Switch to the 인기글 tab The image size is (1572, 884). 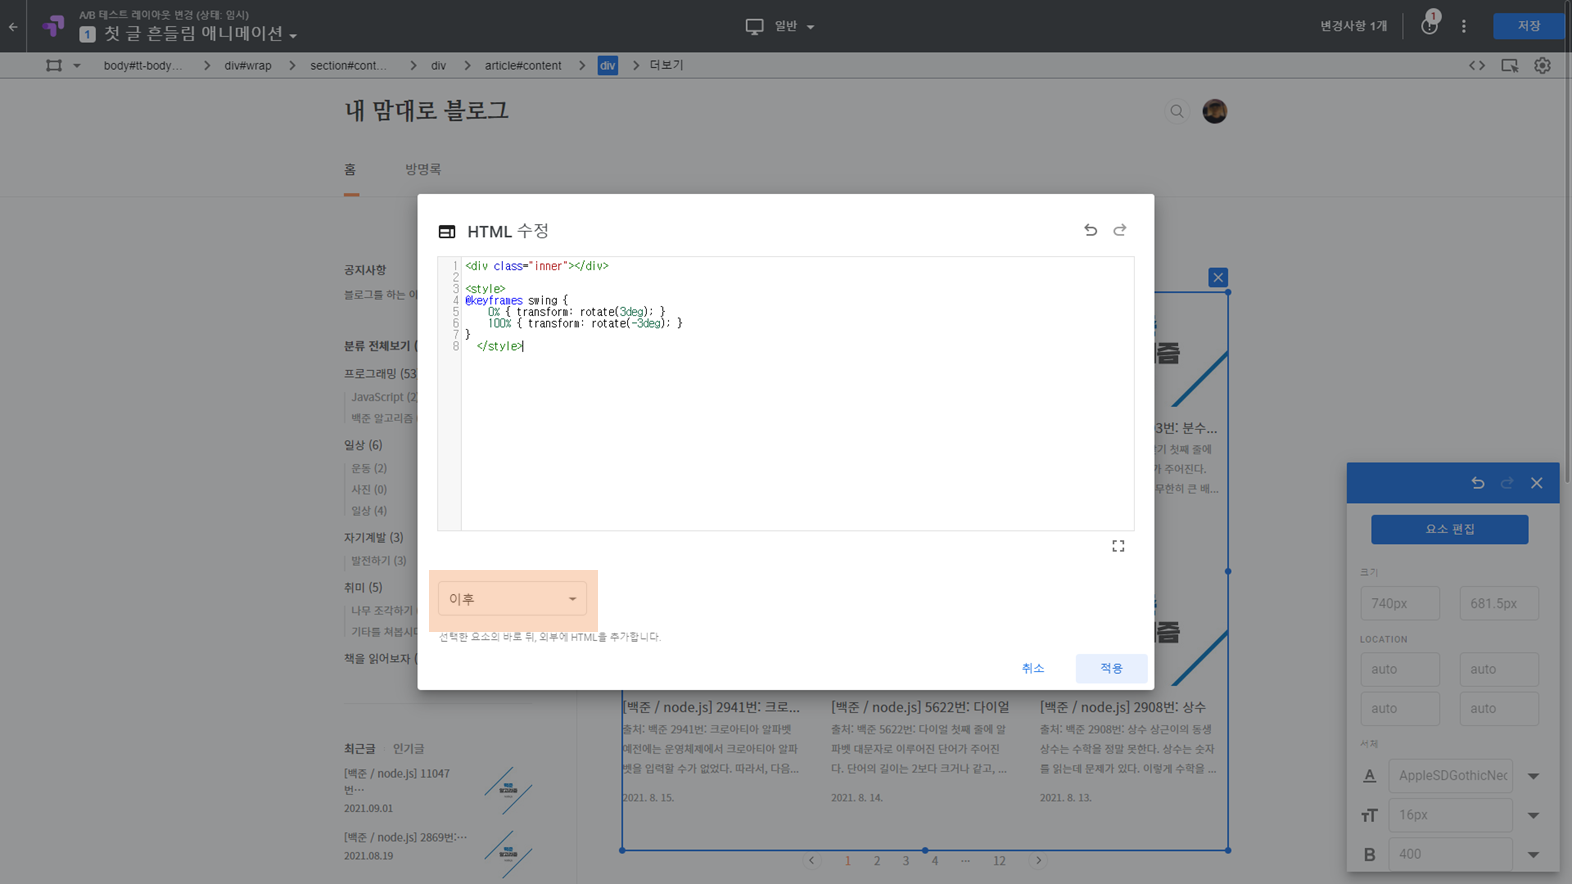click(408, 748)
